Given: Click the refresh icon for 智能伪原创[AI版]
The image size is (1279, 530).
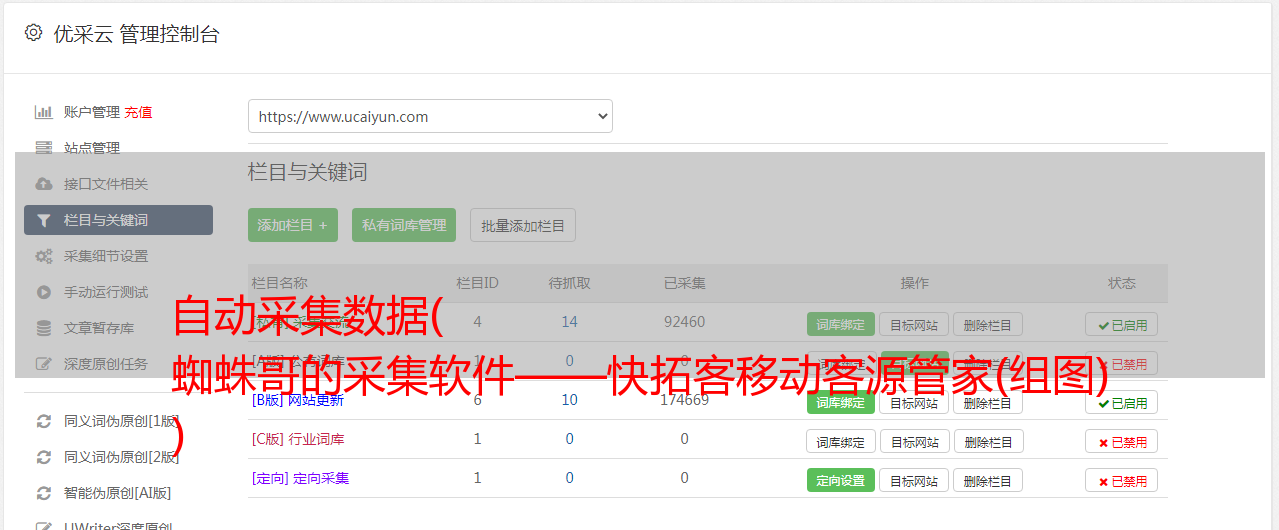Looking at the screenshot, I should [x=43, y=493].
